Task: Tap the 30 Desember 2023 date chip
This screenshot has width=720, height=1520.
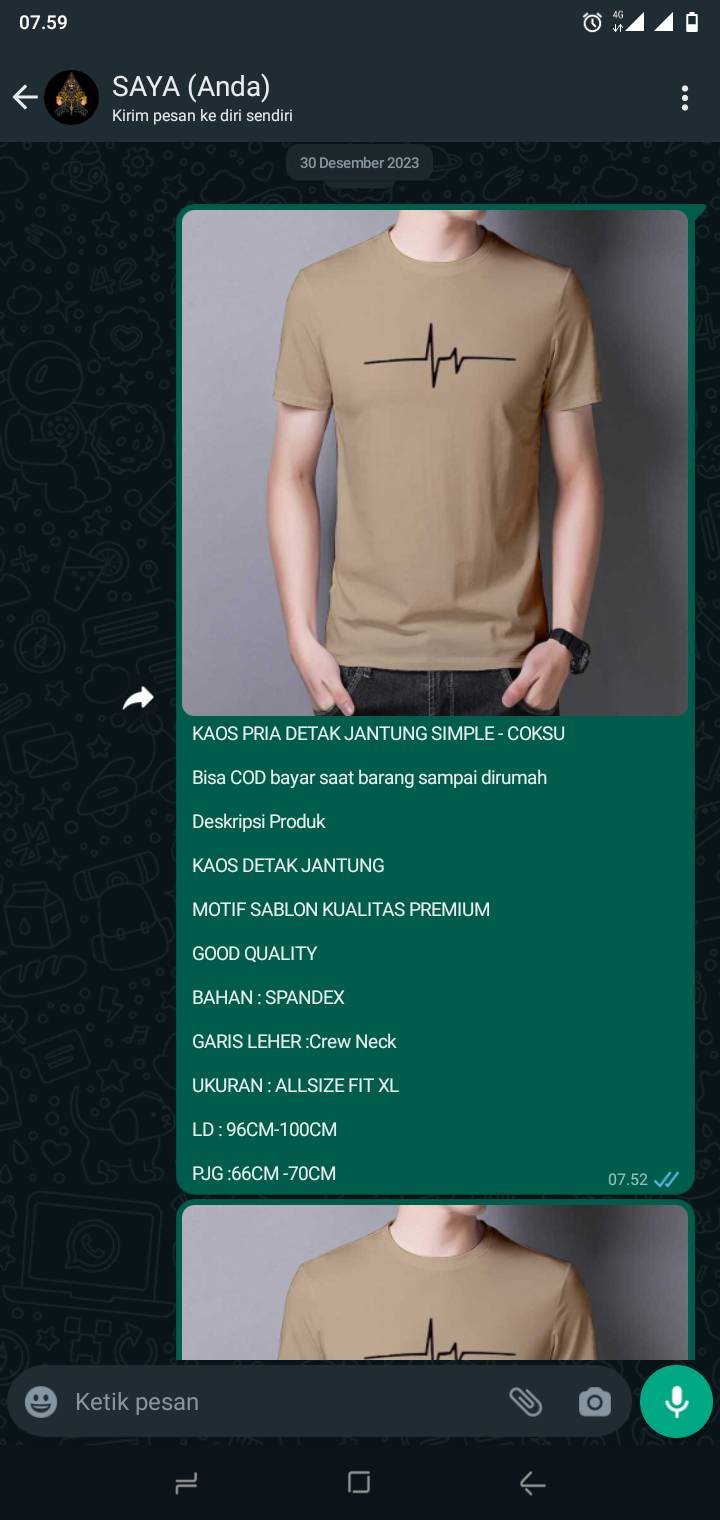Action: [359, 163]
